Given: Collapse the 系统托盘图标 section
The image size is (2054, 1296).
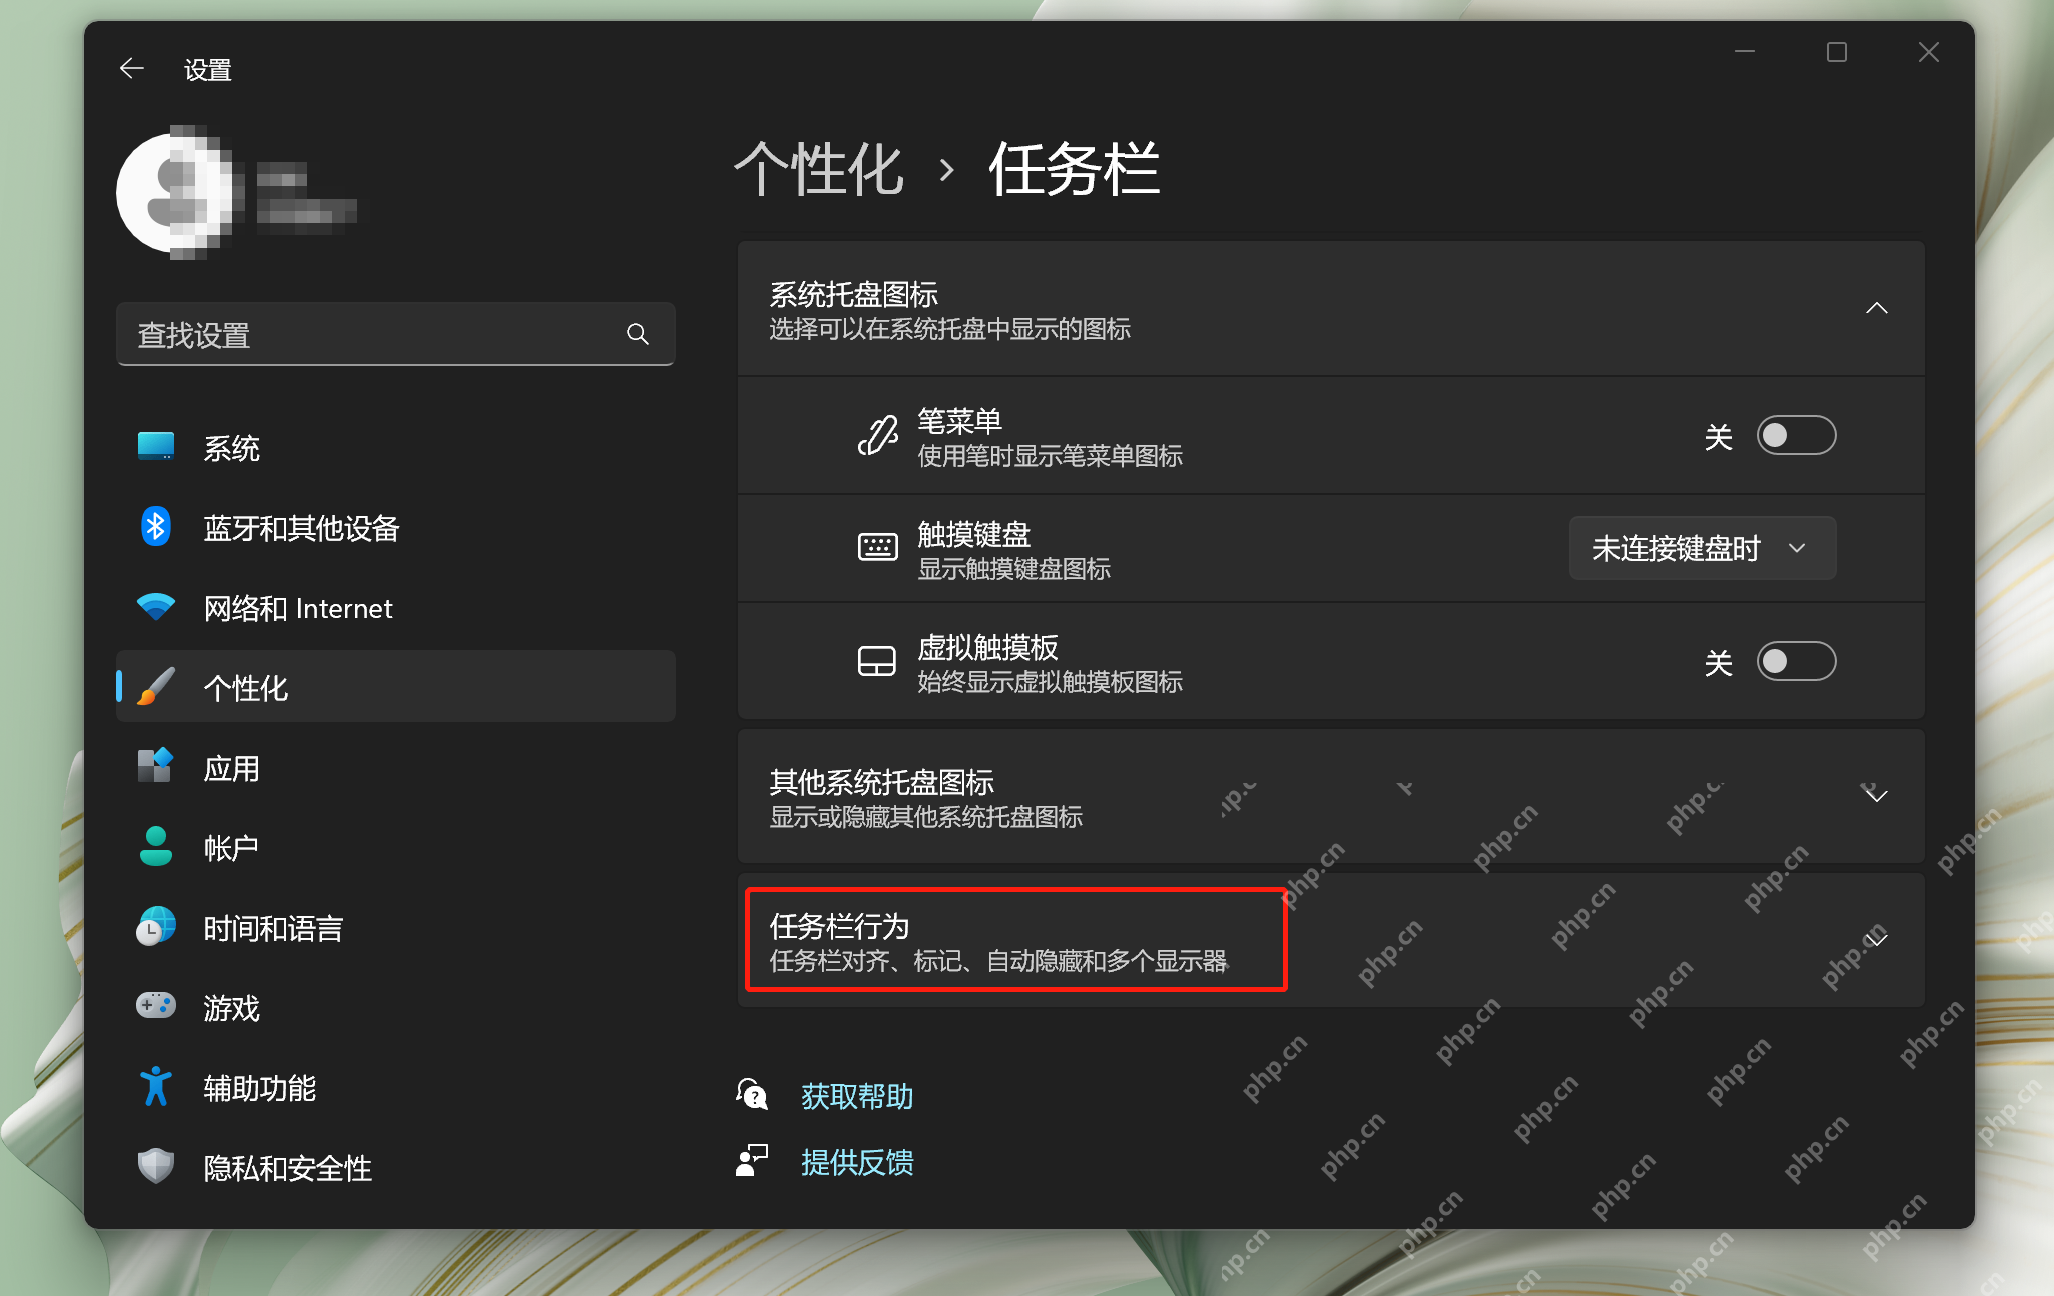Looking at the screenshot, I should pyautogui.click(x=1877, y=309).
